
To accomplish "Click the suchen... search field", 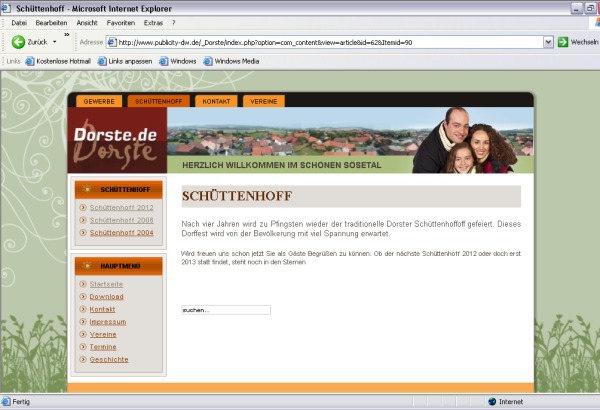I will (x=226, y=310).
